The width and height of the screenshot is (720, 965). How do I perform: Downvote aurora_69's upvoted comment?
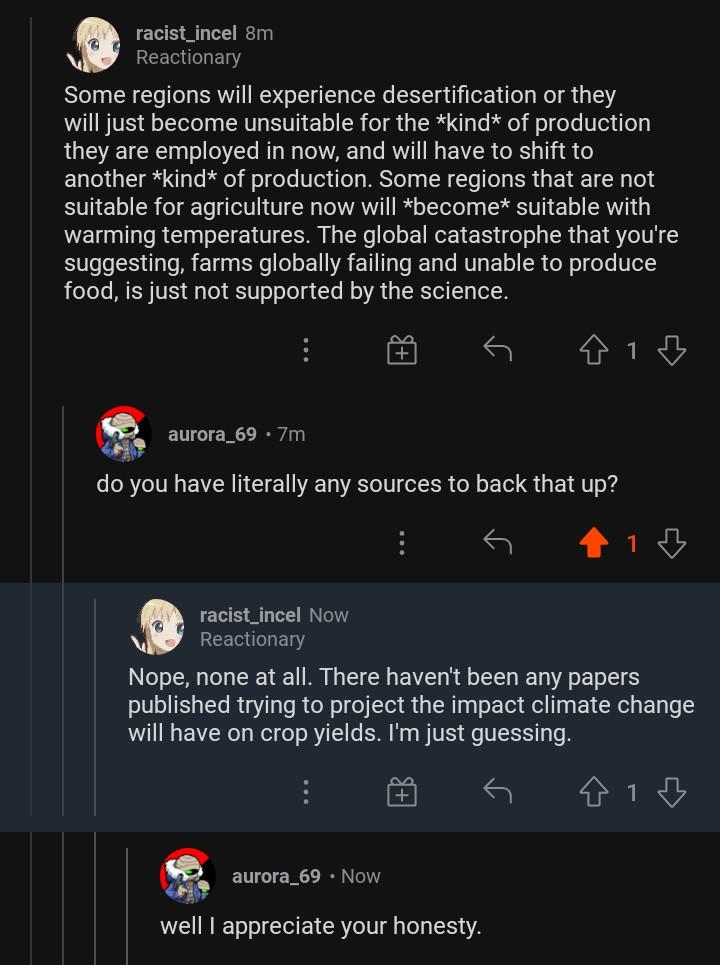[672, 543]
